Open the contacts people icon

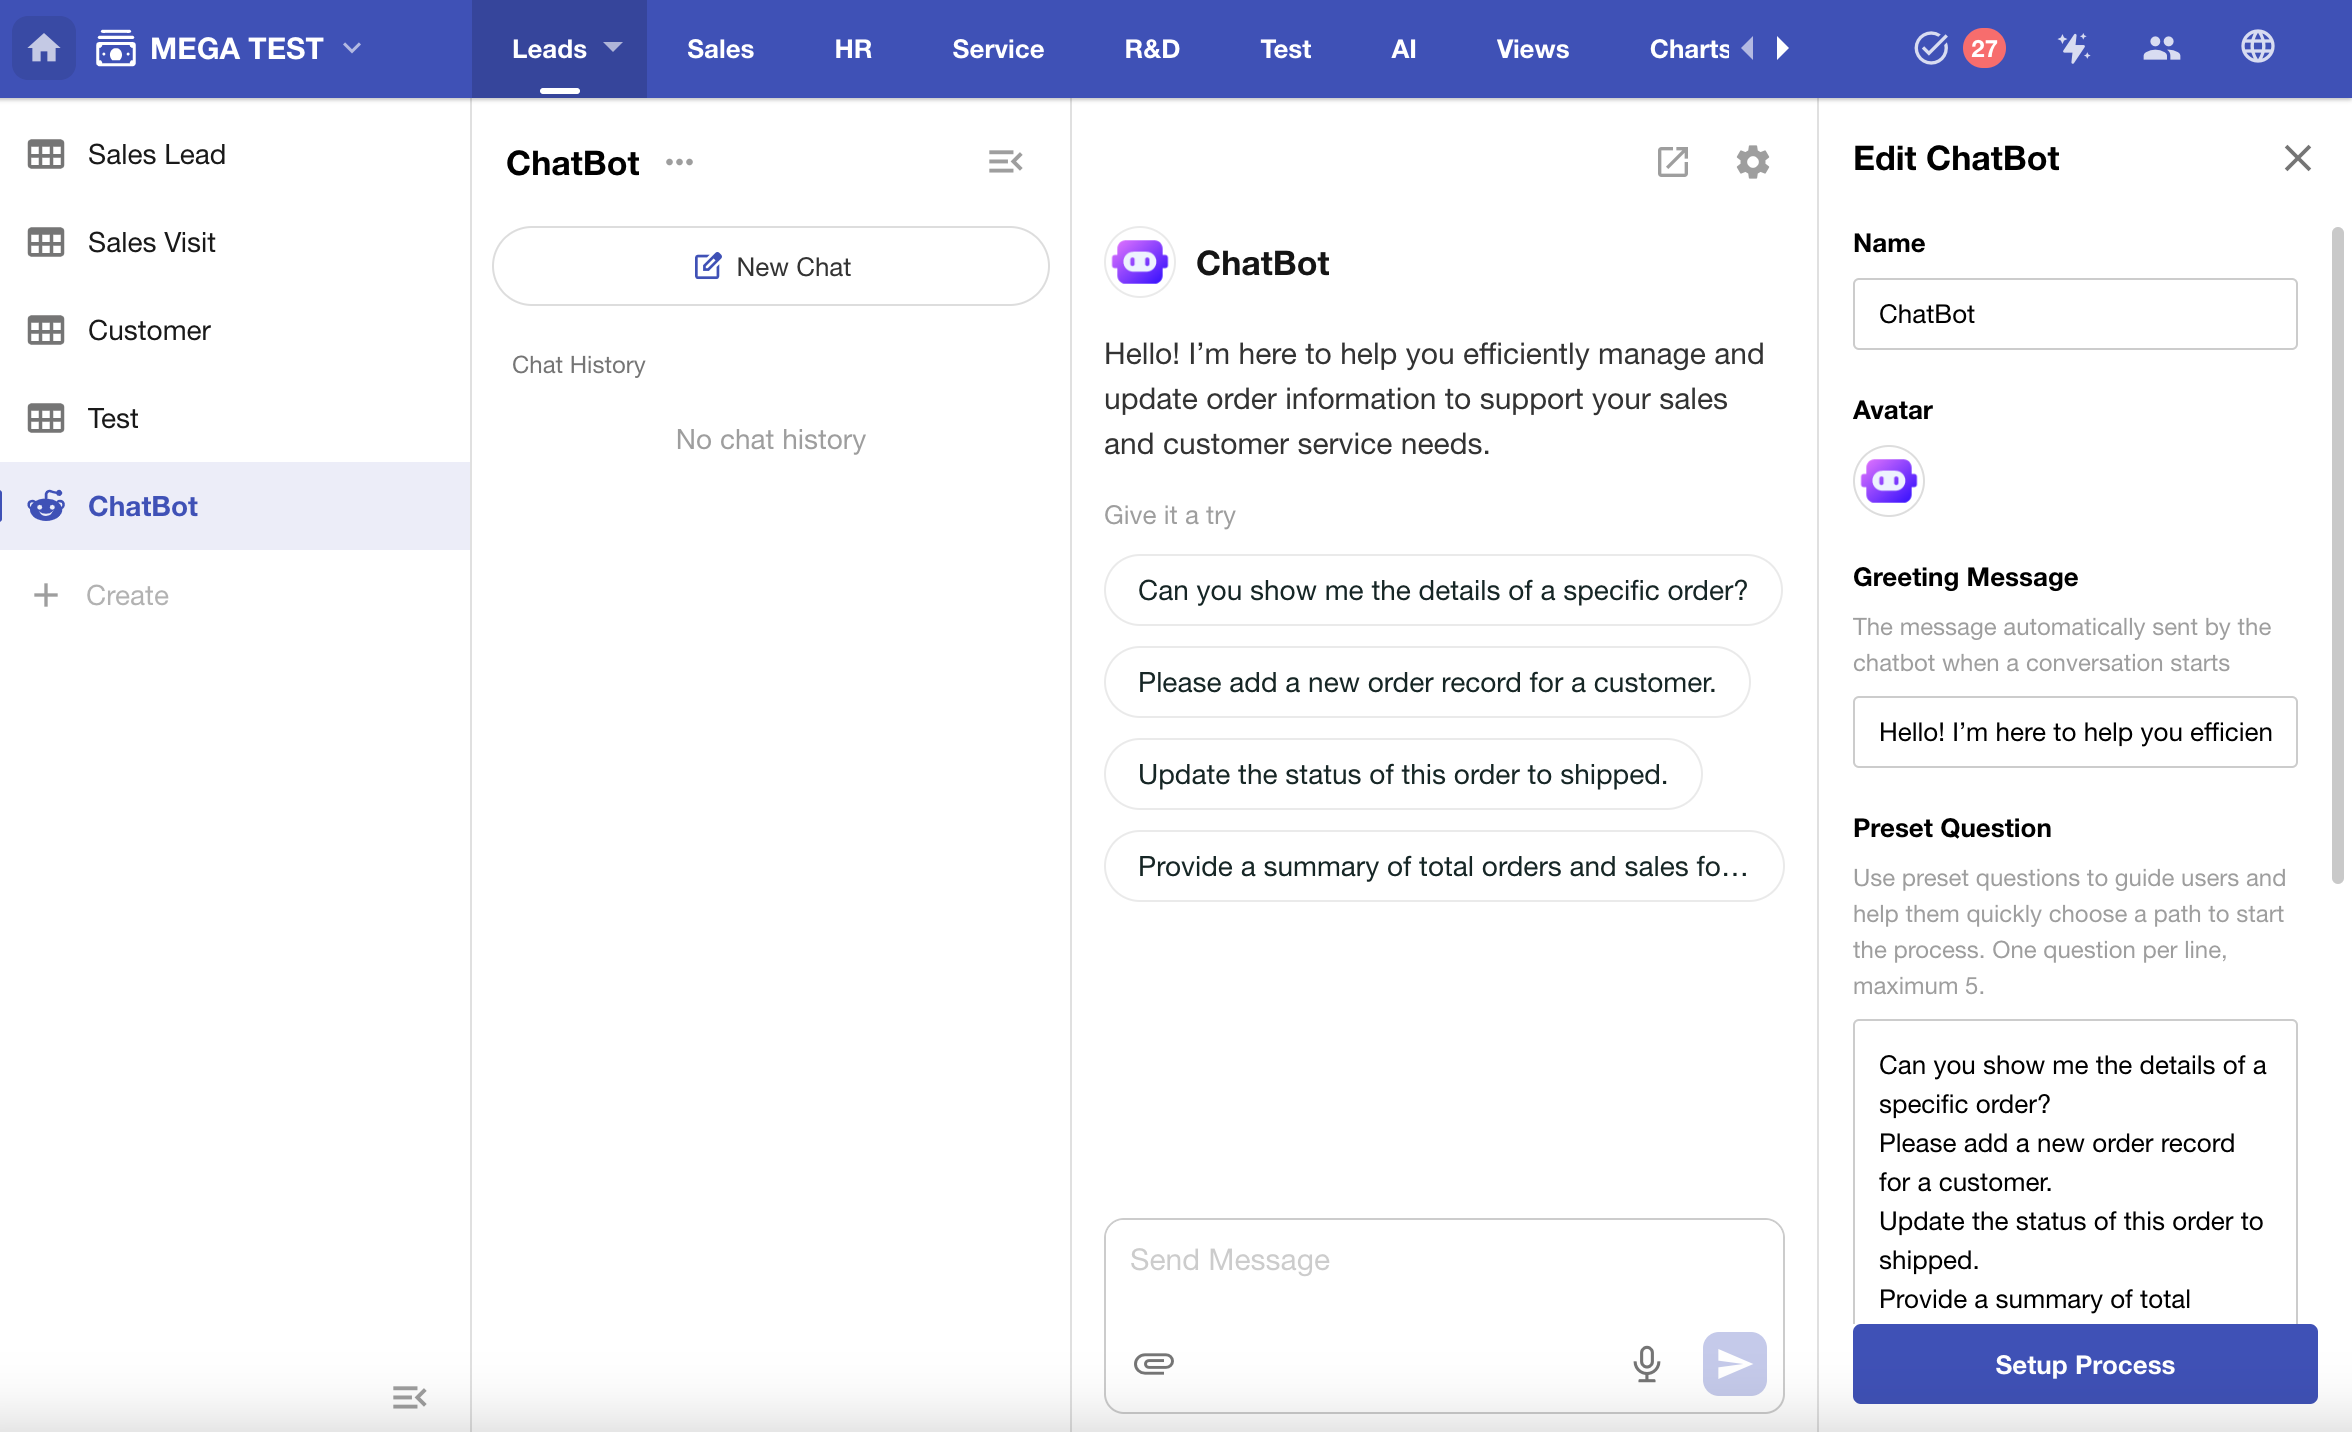[2161, 48]
